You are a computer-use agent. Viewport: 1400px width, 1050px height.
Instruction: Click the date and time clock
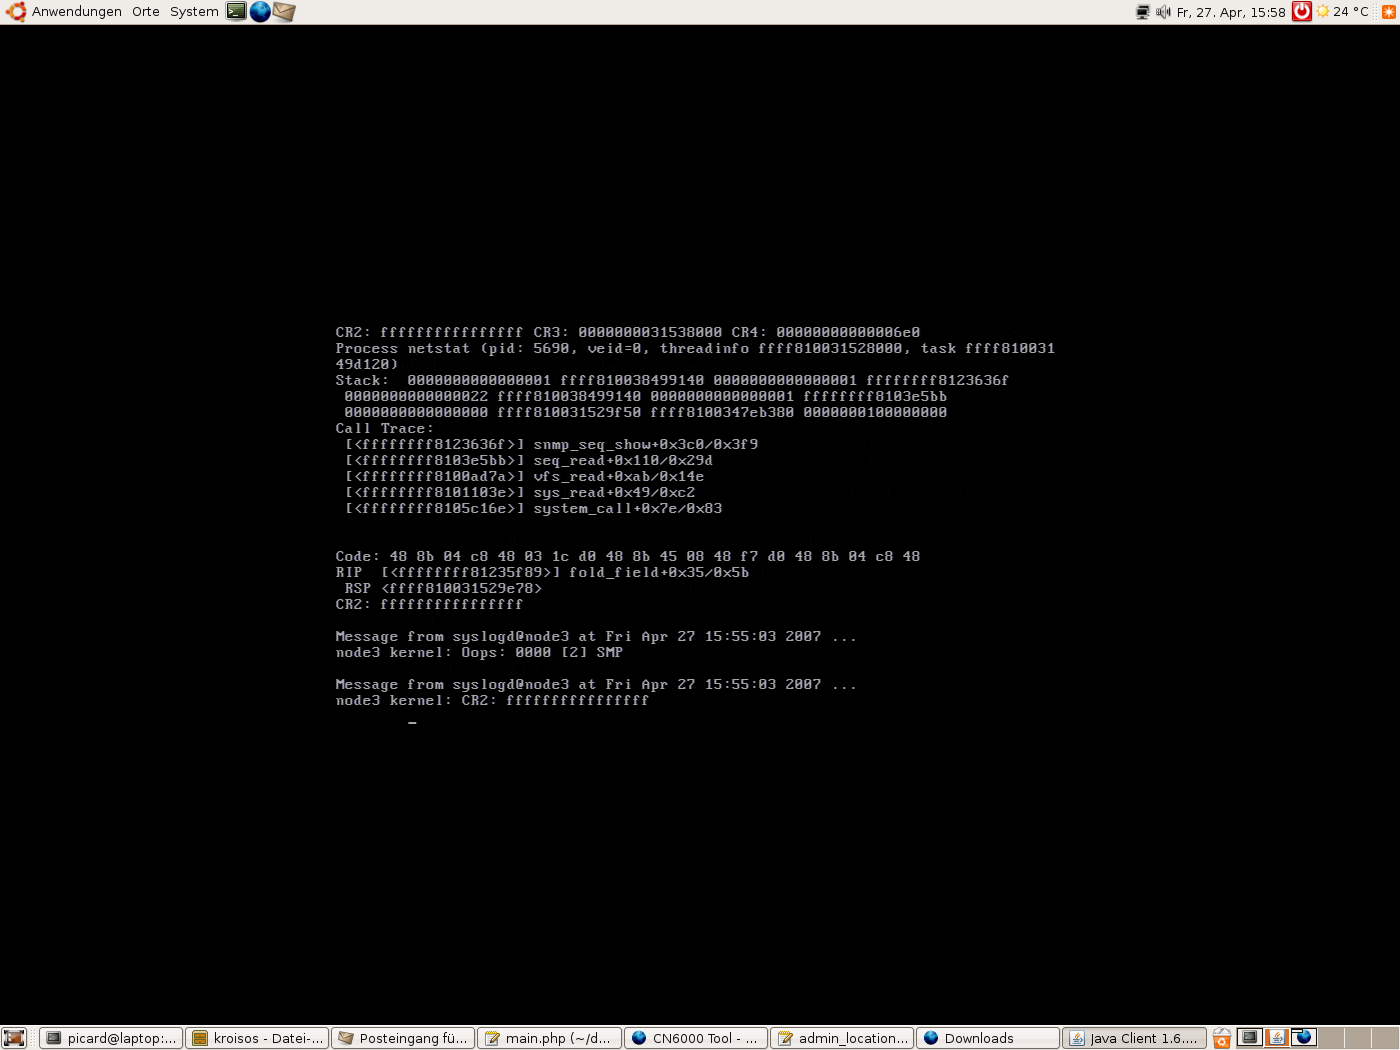[1231, 12]
